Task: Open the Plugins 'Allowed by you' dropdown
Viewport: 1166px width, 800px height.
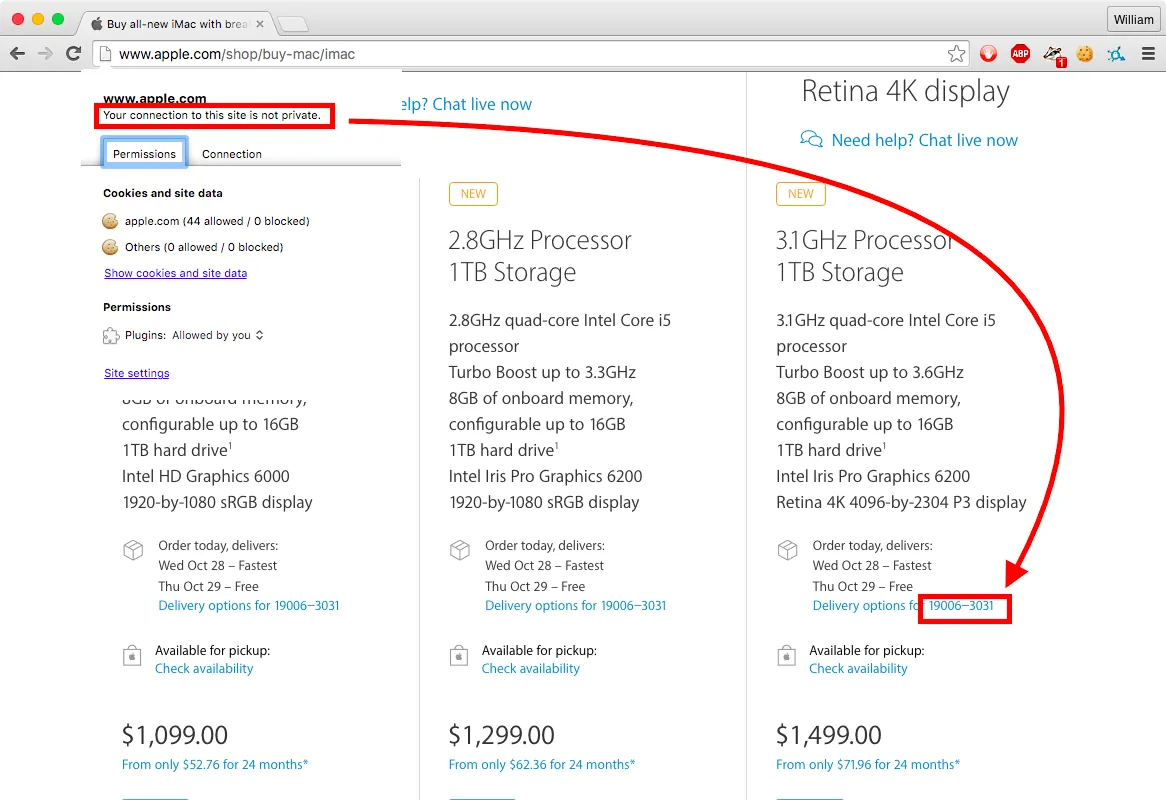Action: [x=218, y=335]
